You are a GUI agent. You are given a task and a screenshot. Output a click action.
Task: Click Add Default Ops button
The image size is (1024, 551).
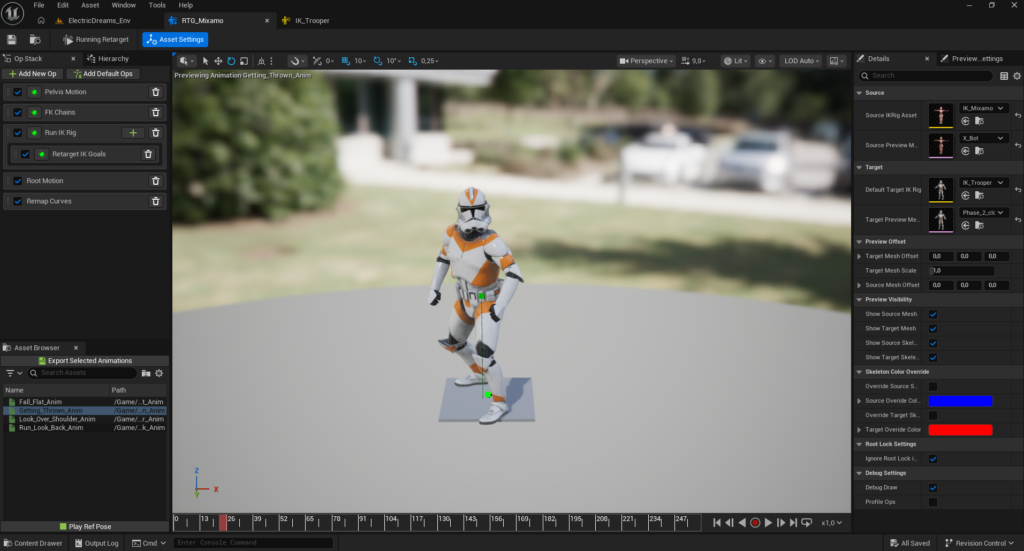(104, 74)
